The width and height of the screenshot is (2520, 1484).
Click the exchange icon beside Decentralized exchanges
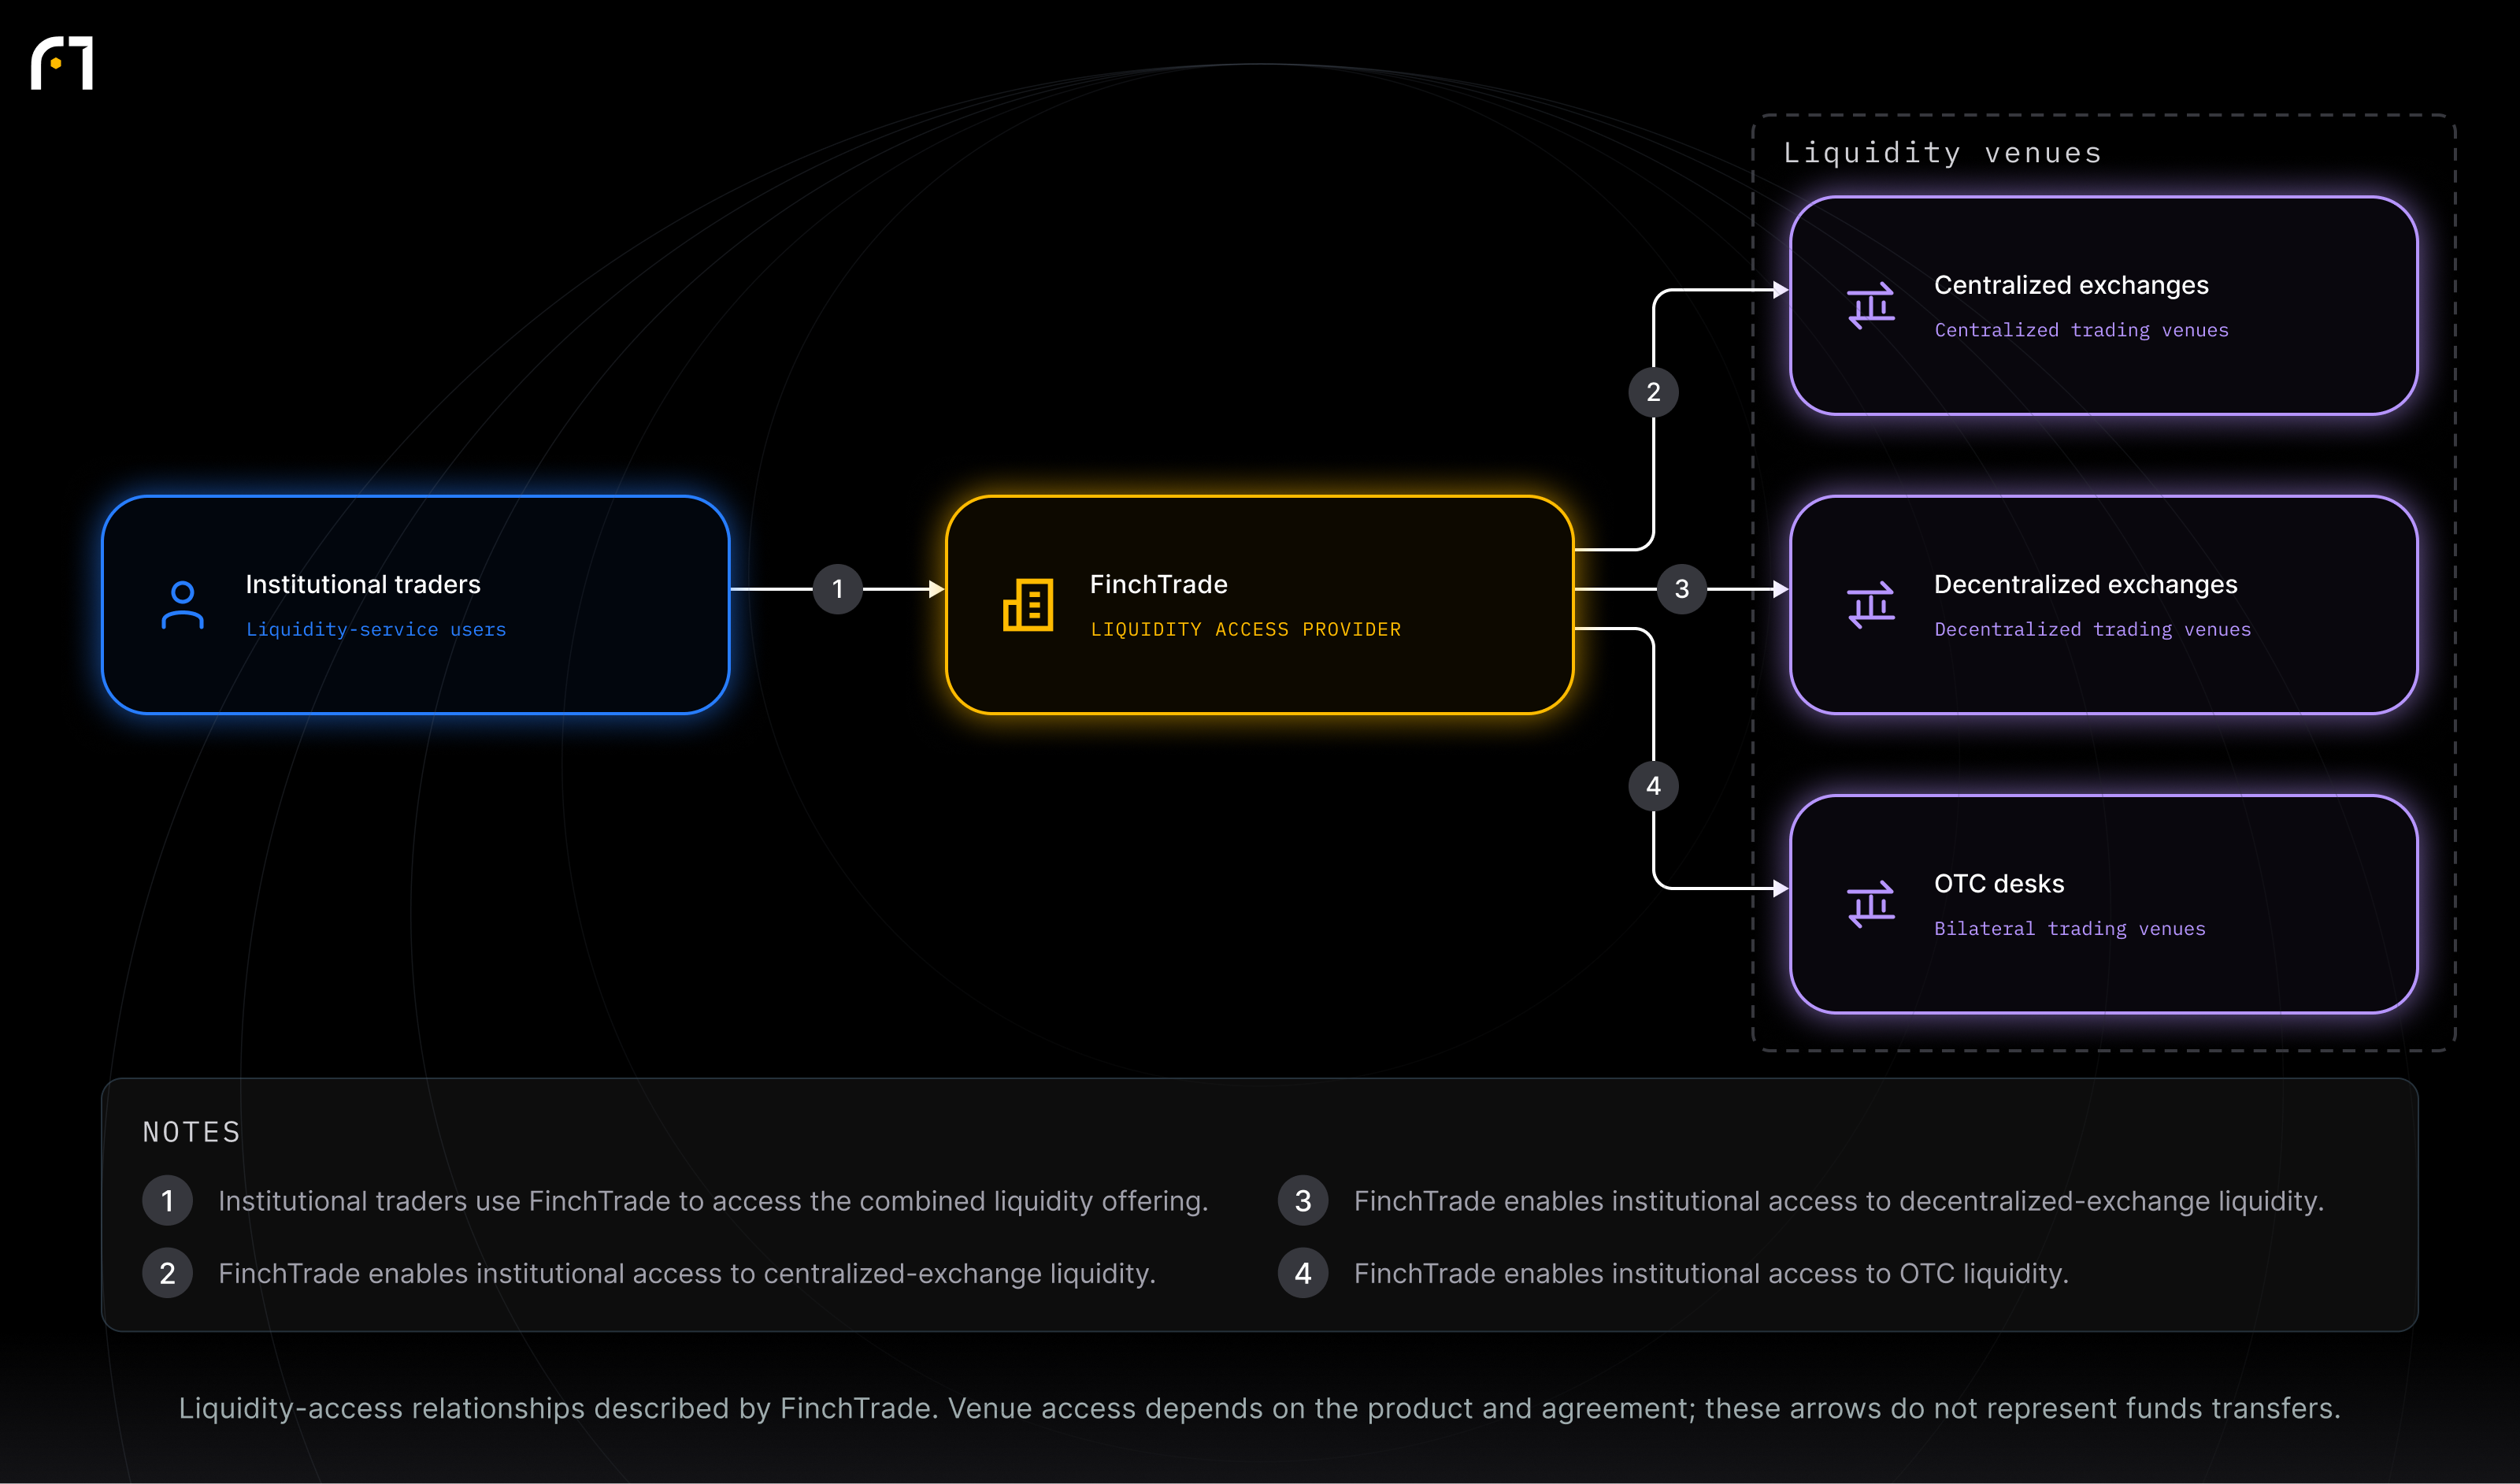point(1871,605)
